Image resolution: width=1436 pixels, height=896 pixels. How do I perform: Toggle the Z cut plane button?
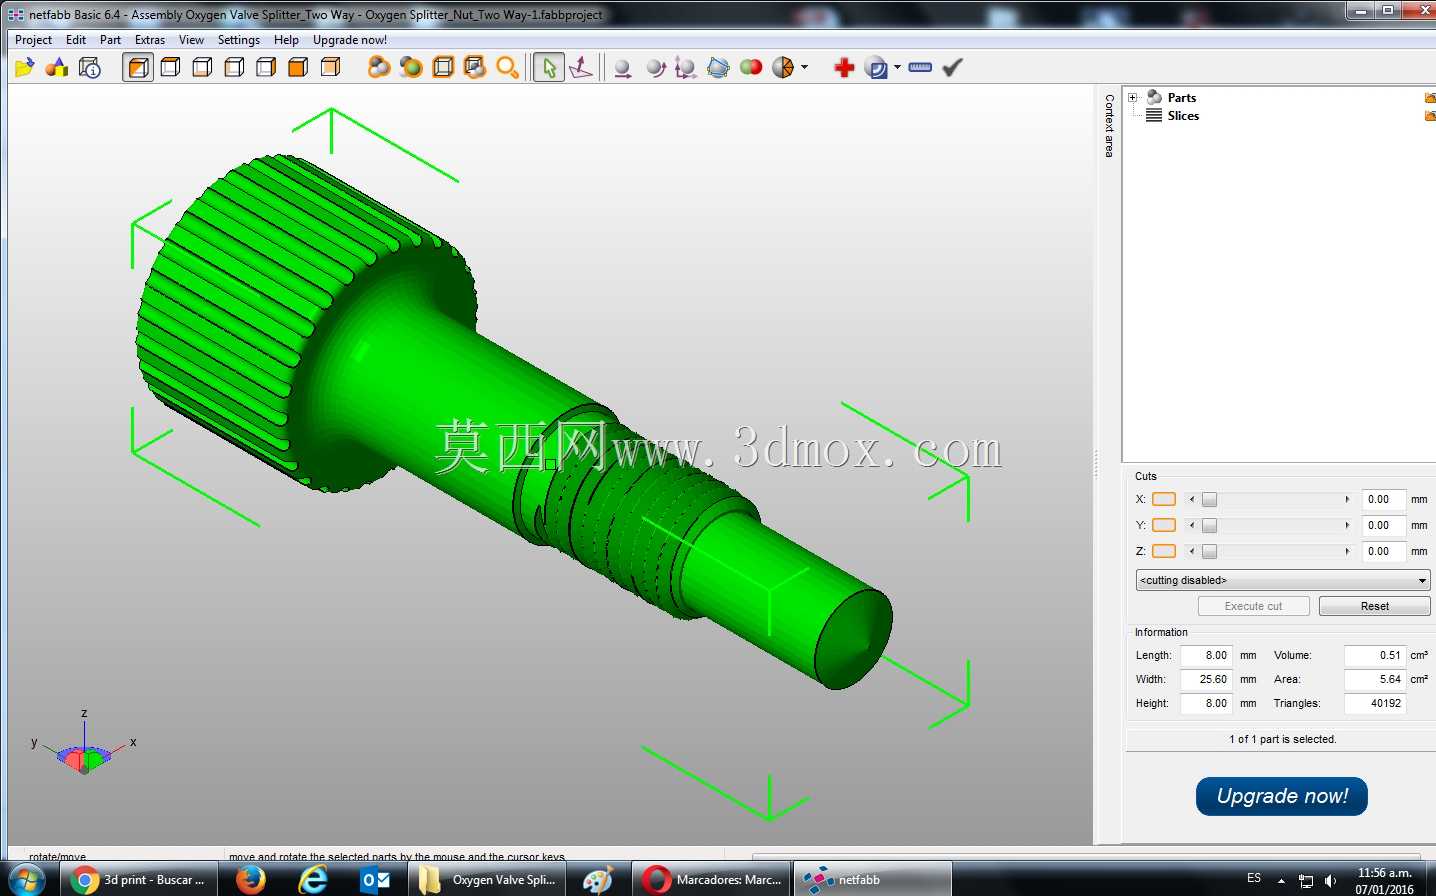(1164, 551)
